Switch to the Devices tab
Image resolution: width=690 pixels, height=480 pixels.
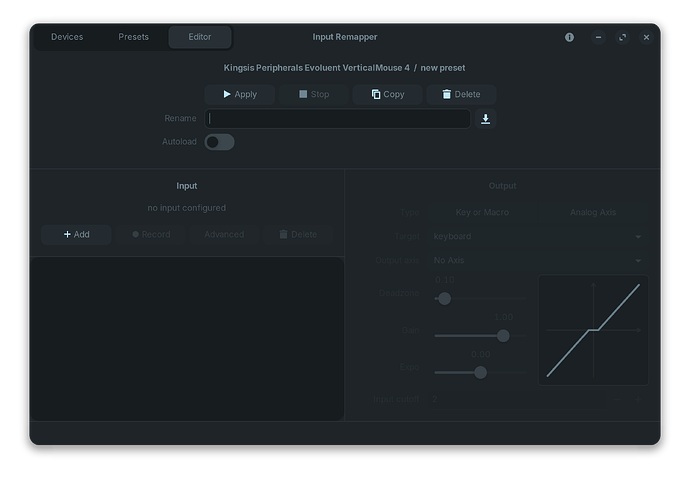67,37
